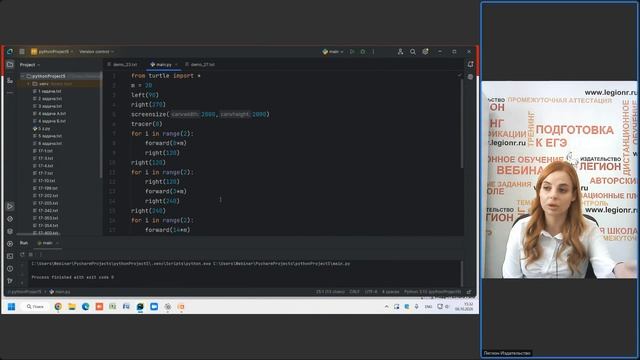Open the Project view options dropdown

click(x=30, y=65)
